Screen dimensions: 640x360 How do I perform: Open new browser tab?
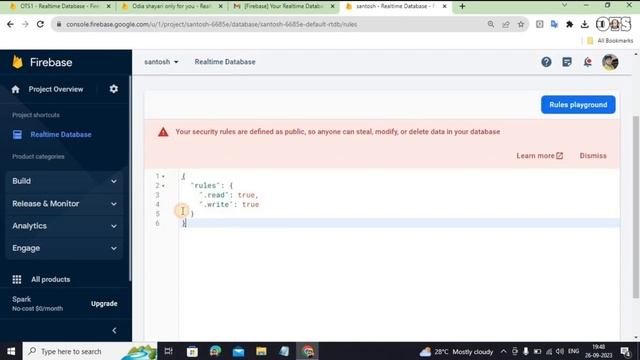(x=462, y=6)
